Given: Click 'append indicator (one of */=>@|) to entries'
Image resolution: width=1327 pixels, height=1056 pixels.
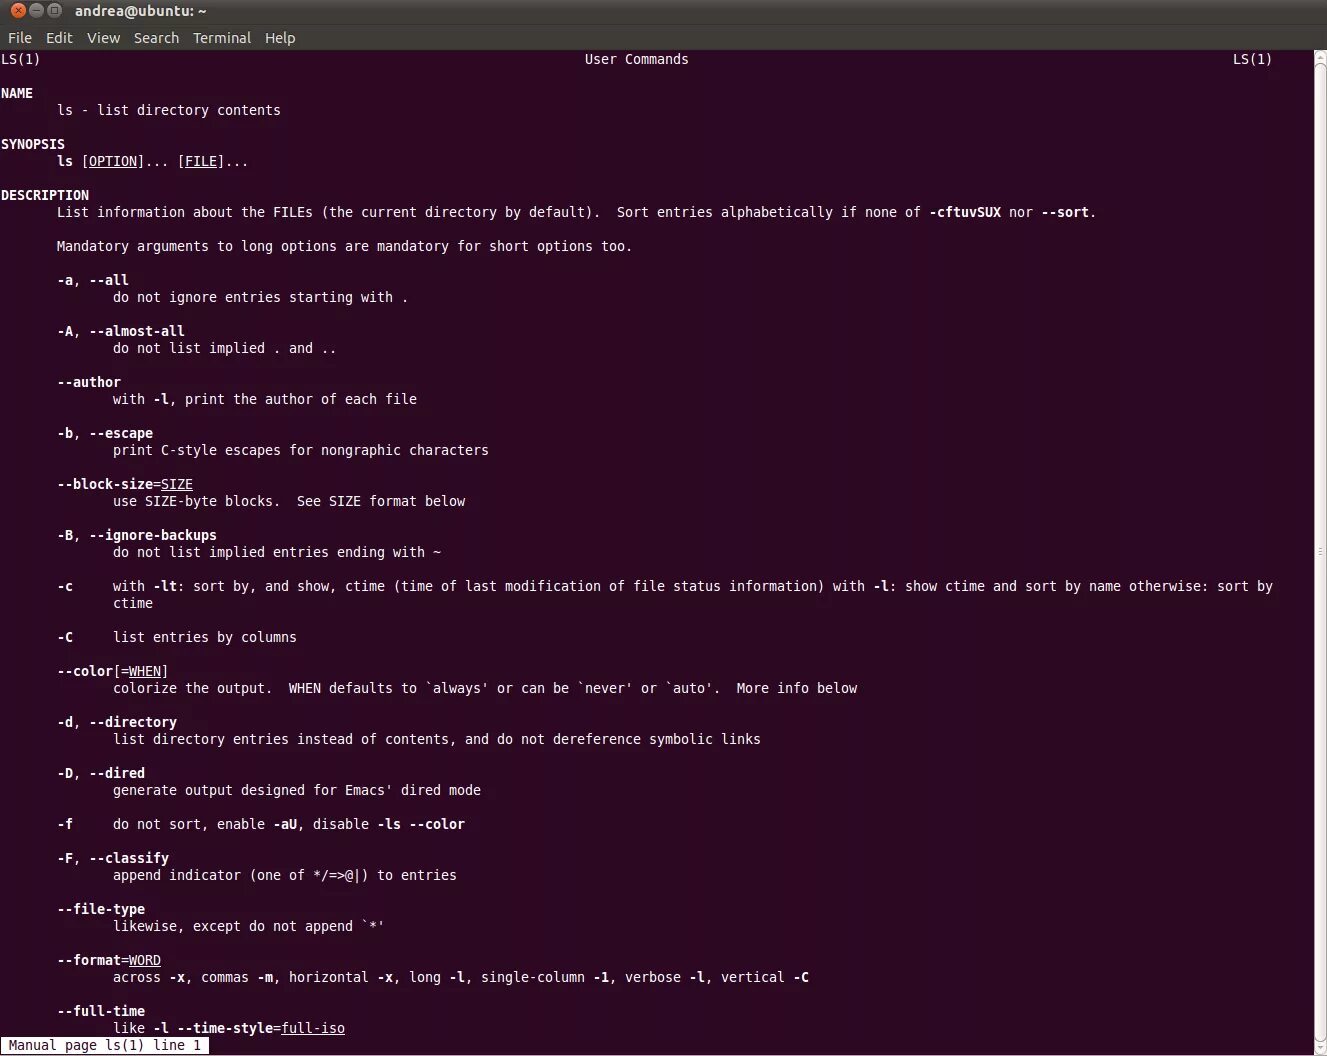Looking at the screenshot, I should 285,875.
